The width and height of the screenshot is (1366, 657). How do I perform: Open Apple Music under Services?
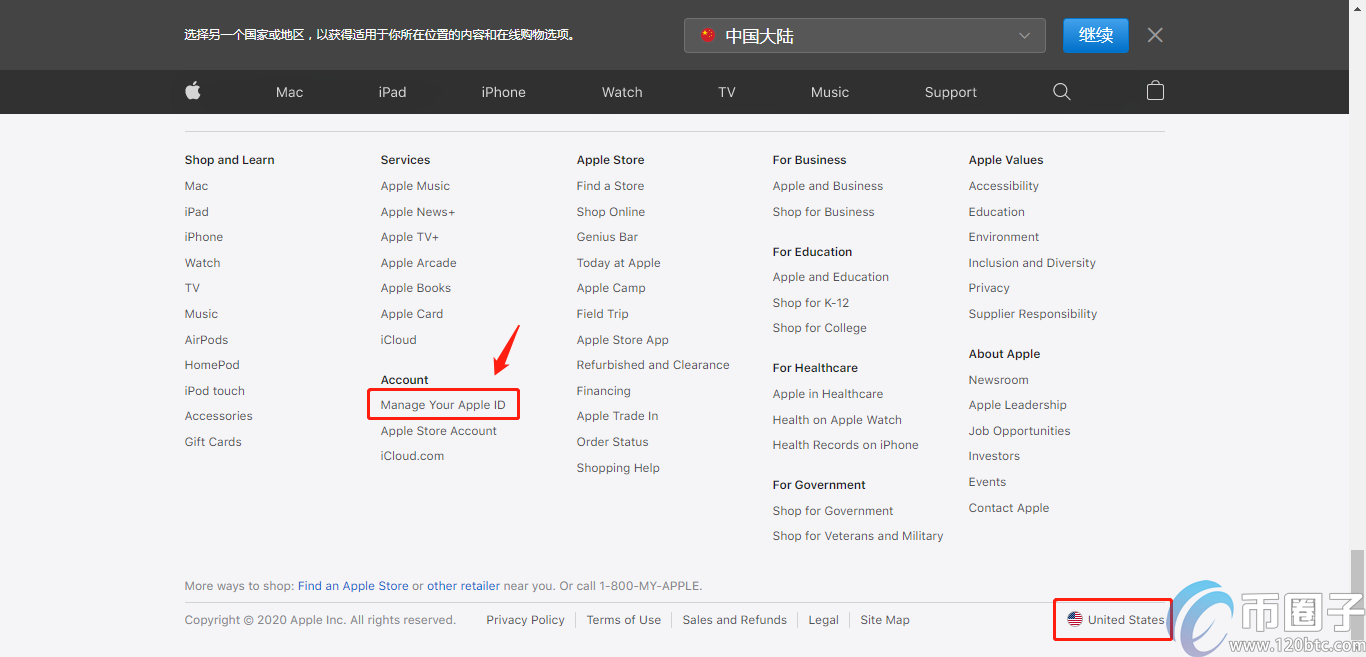point(415,186)
